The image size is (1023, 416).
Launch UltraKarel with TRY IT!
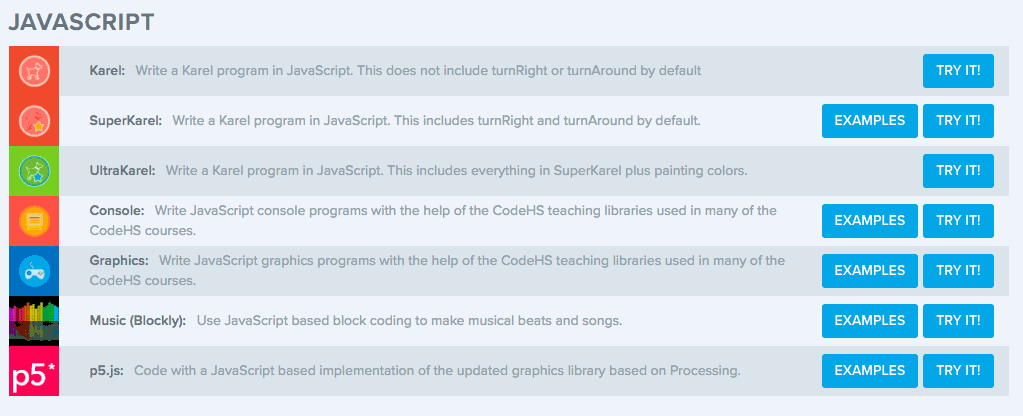point(958,171)
